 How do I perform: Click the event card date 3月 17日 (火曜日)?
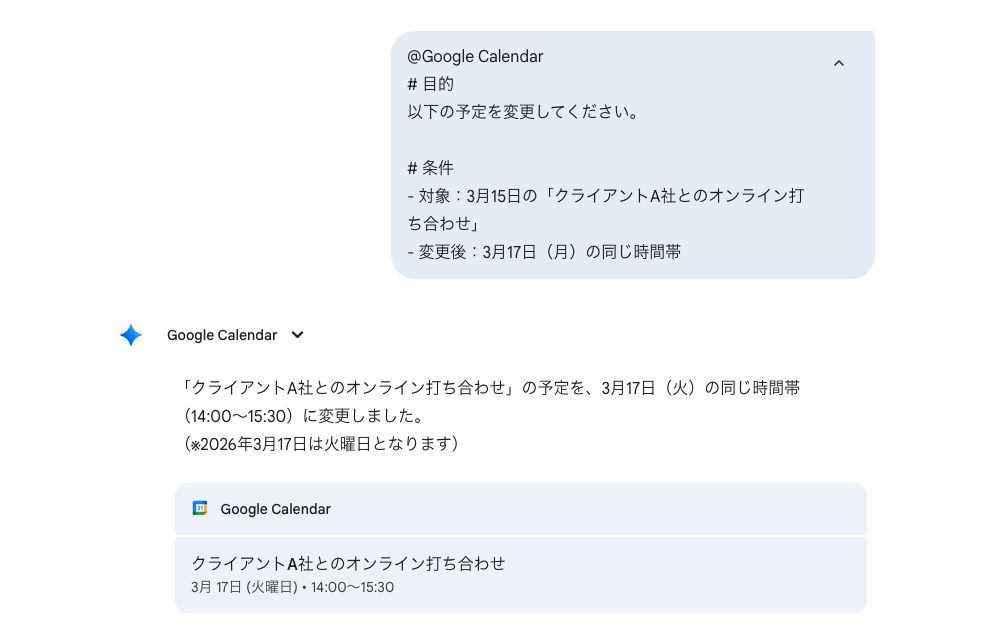pos(244,587)
